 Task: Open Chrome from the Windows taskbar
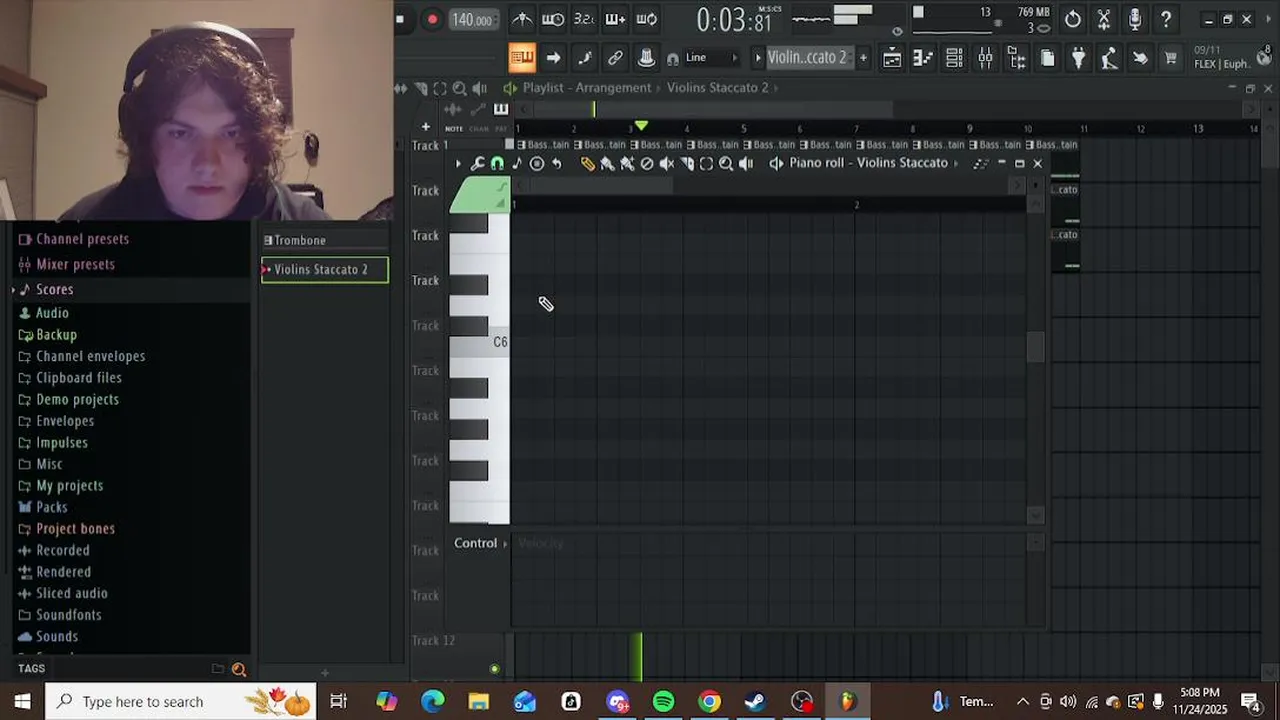[709, 702]
